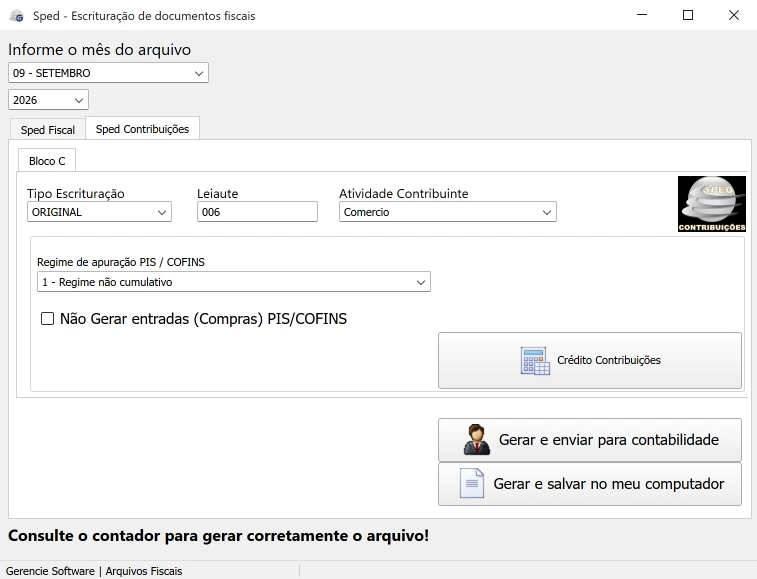Select the Sped Contribuições tab
757x579 pixels.
[x=142, y=129]
